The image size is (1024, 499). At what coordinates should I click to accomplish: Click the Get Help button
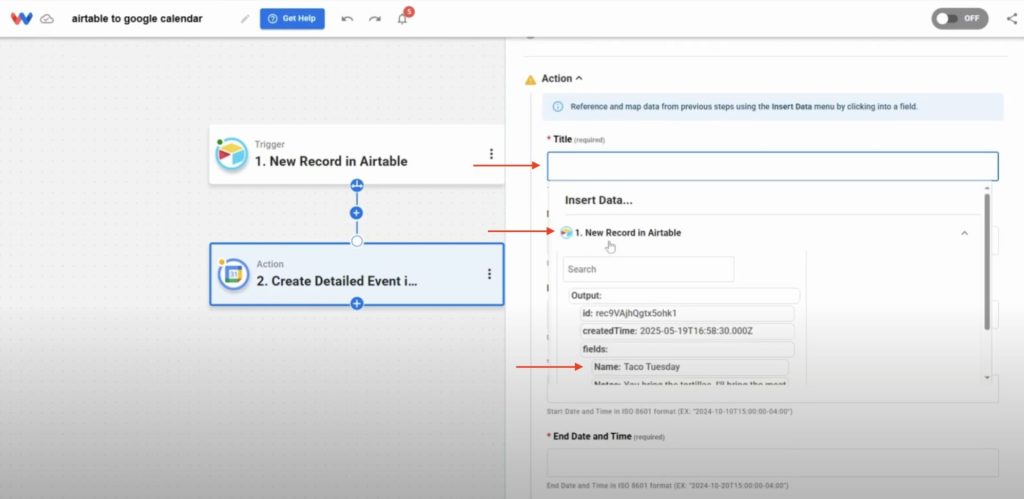(x=292, y=18)
